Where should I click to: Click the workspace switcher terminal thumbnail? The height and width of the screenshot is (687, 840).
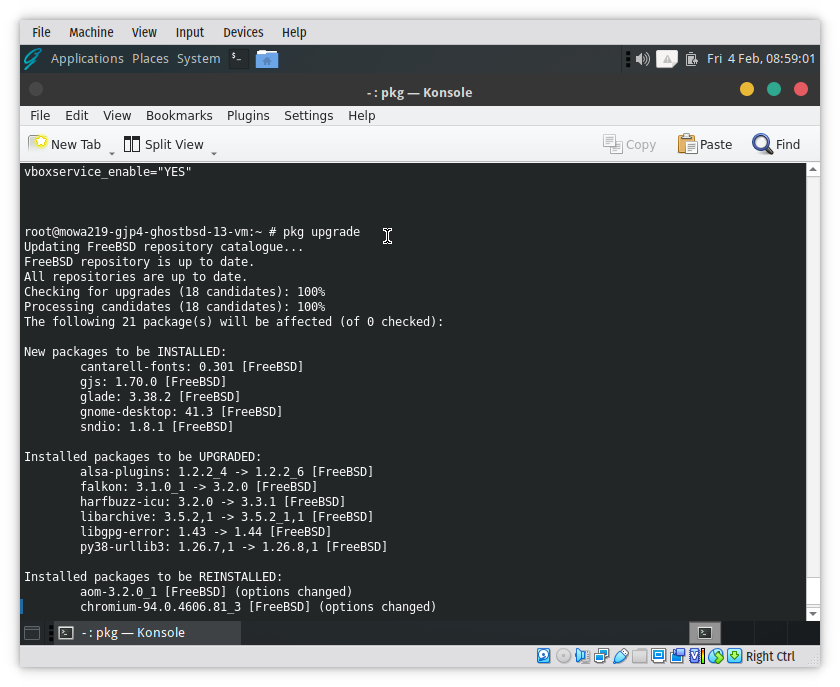click(x=704, y=632)
